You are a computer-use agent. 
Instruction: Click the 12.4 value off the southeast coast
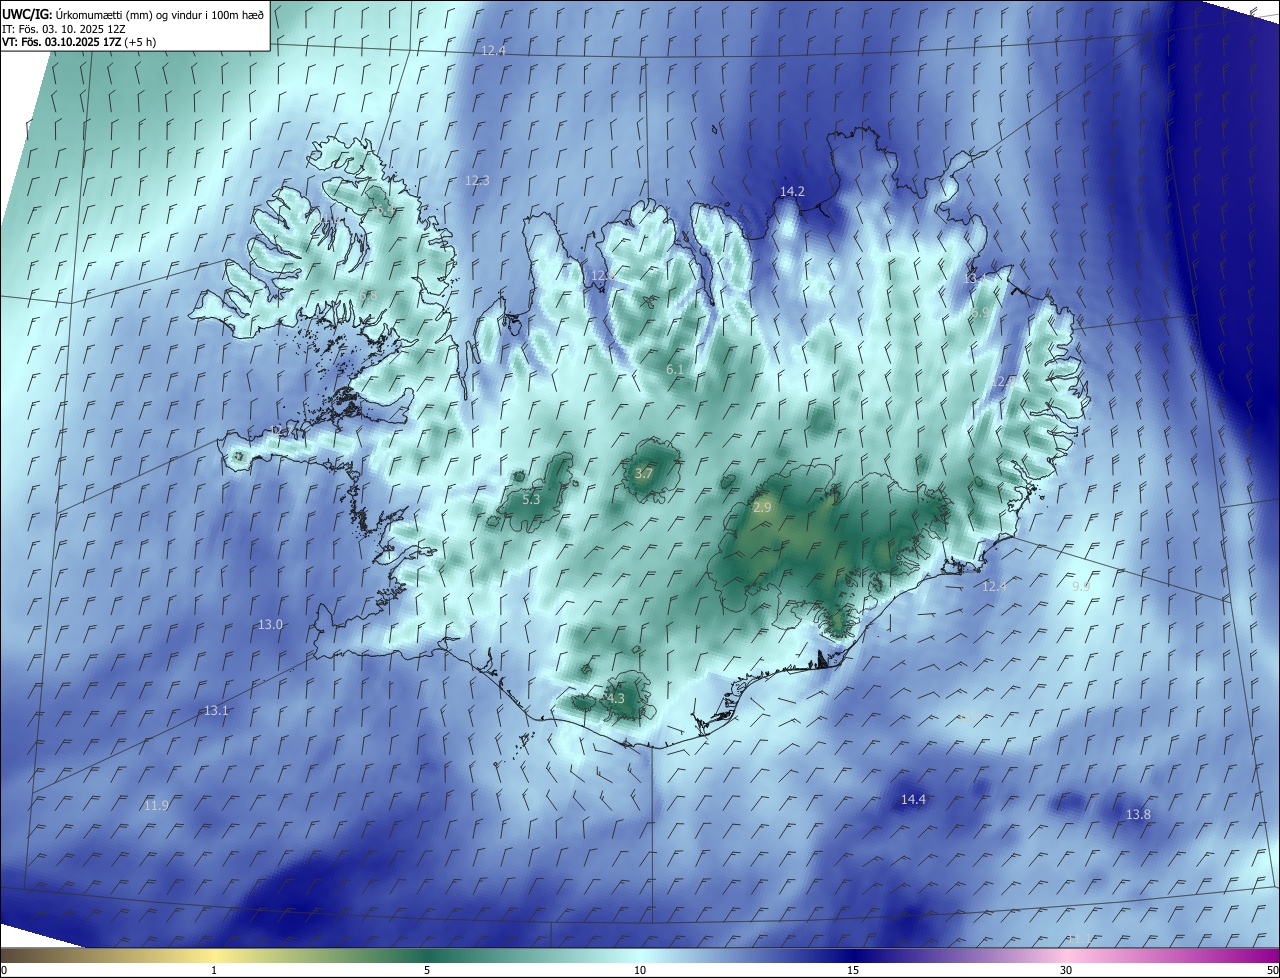pyautogui.click(x=994, y=586)
